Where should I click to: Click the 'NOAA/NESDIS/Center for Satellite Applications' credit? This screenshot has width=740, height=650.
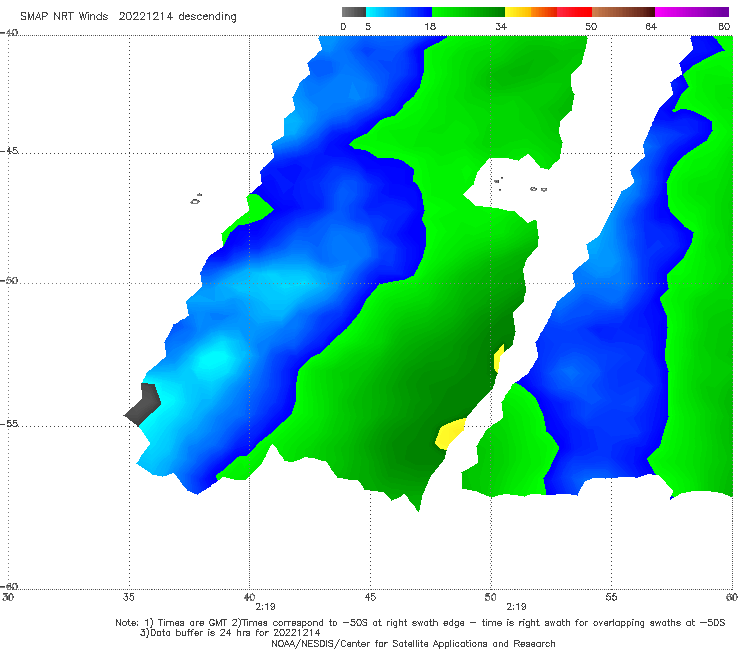tap(413, 644)
